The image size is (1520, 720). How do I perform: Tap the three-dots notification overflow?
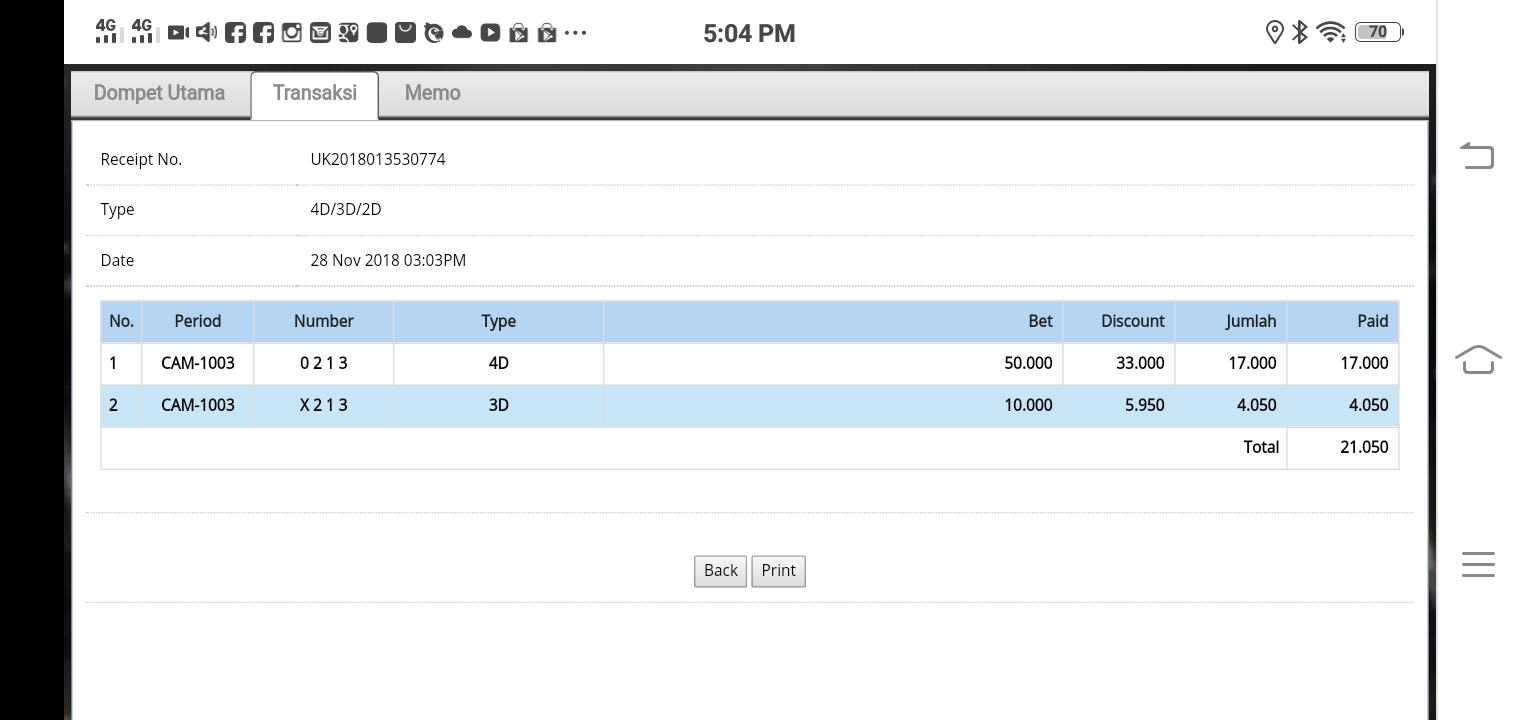click(575, 33)
